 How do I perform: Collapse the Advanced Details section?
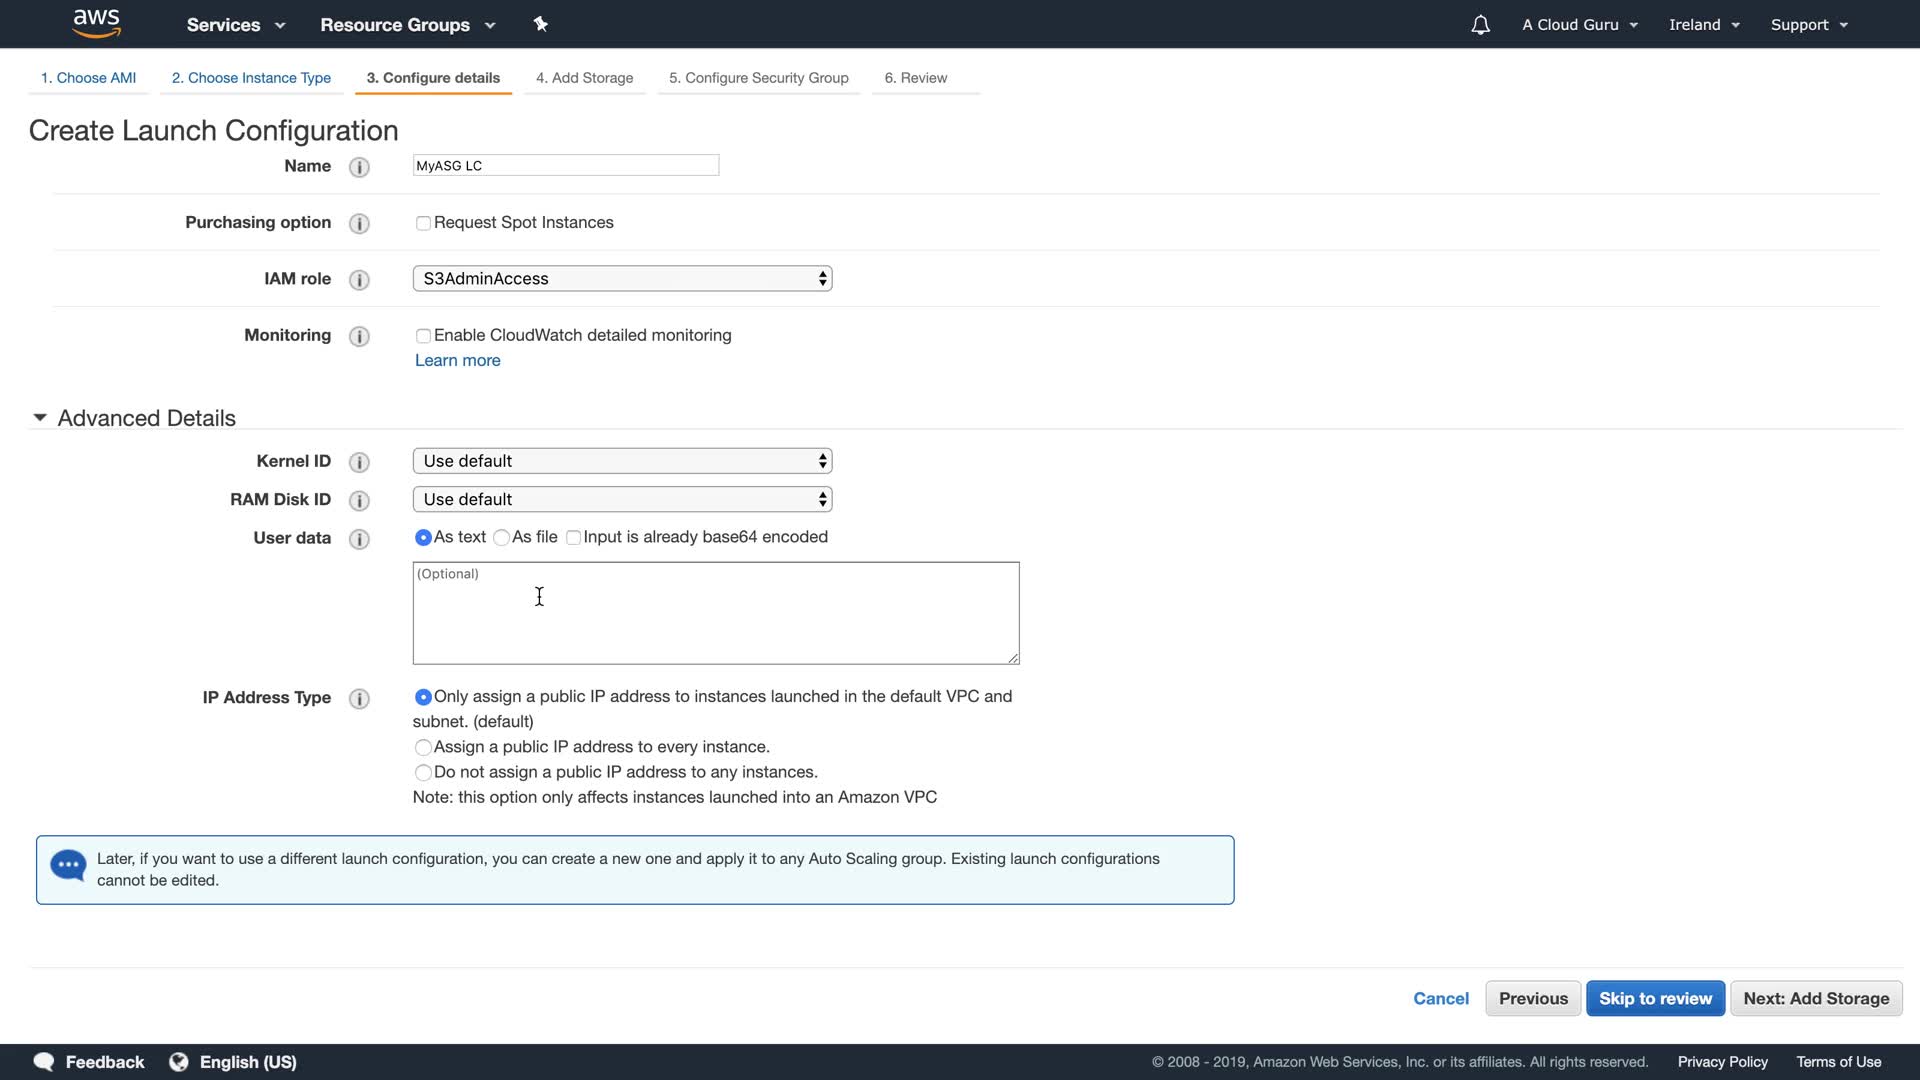(x=40, y=418)
